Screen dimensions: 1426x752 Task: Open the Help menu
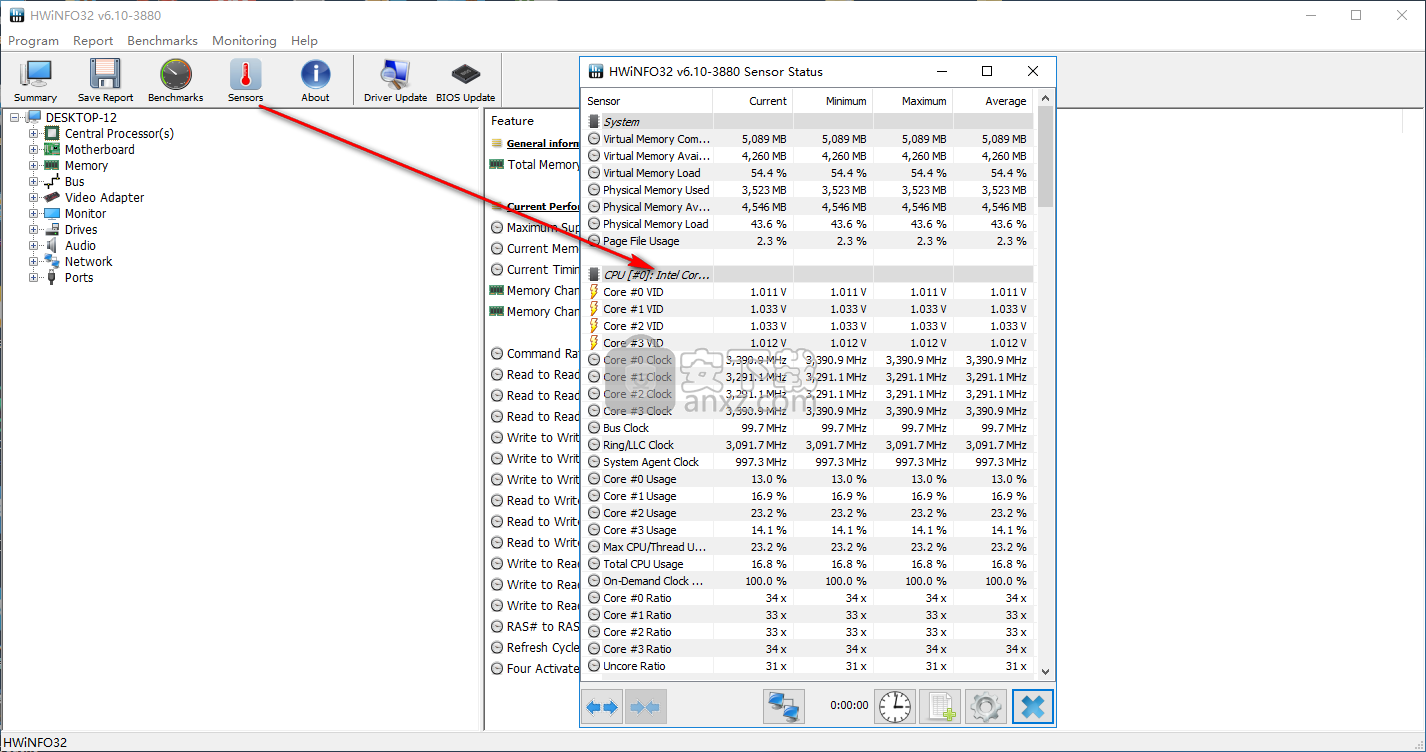point(304,41)
